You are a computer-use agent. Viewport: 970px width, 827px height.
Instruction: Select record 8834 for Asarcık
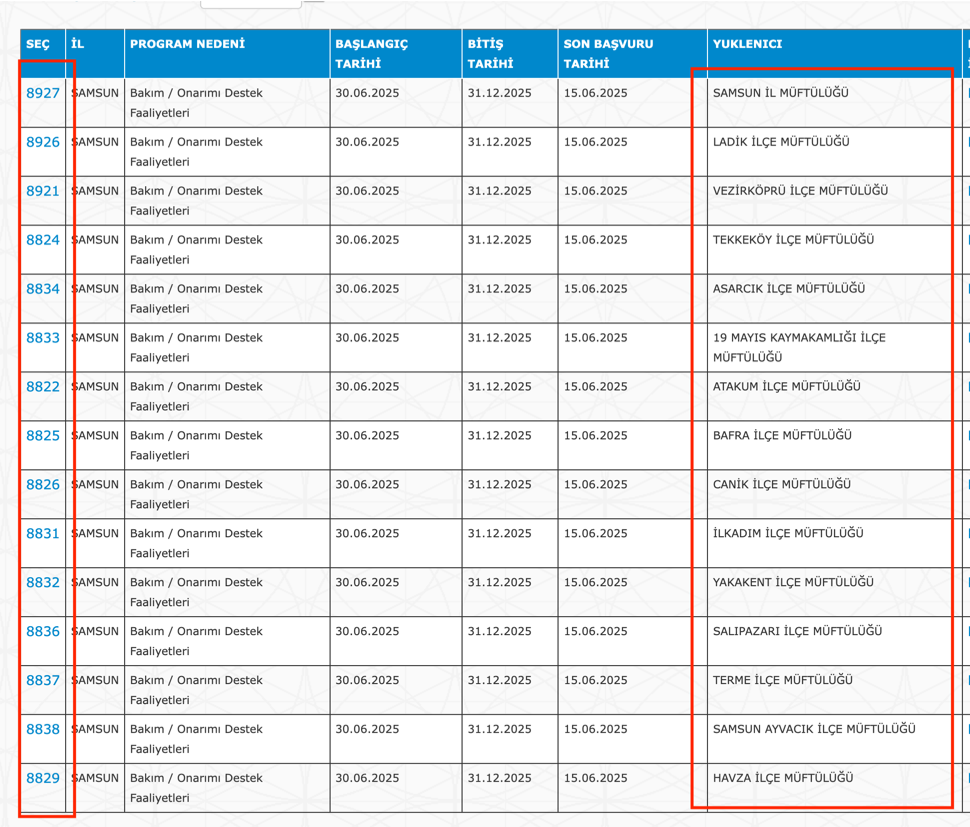[x=43, y=289]
